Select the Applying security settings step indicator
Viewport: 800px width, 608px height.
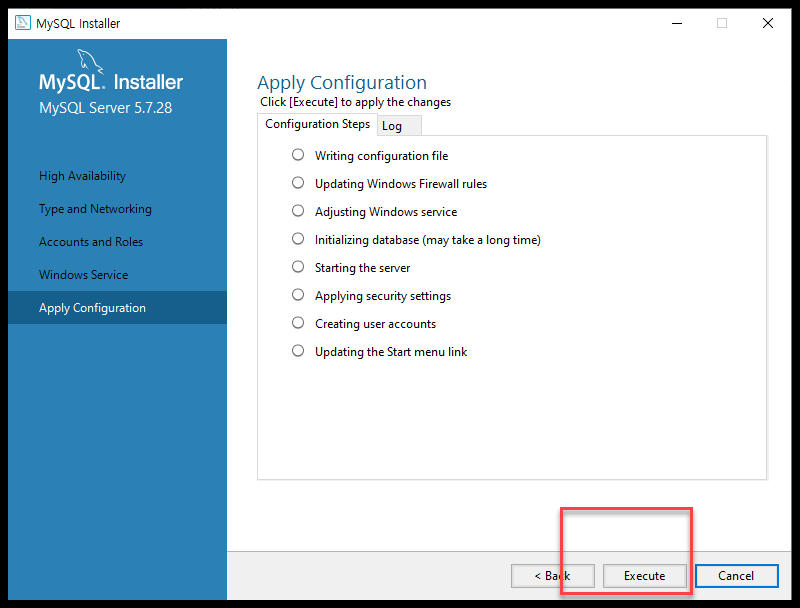(298, 295)
